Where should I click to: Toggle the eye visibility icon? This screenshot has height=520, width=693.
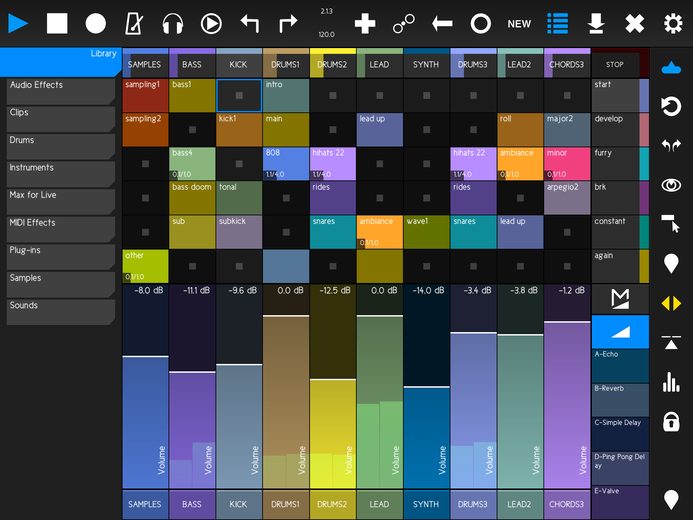(671, 185)
